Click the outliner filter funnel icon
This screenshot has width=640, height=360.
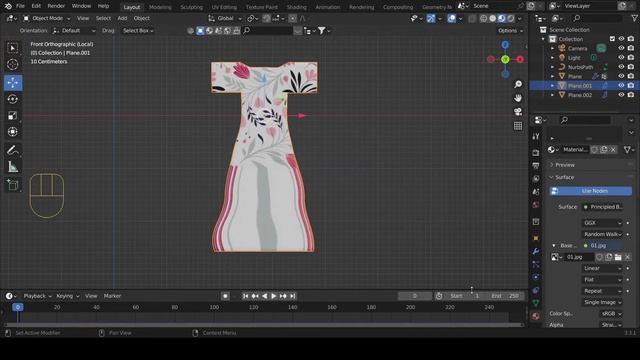pos(634,18)
